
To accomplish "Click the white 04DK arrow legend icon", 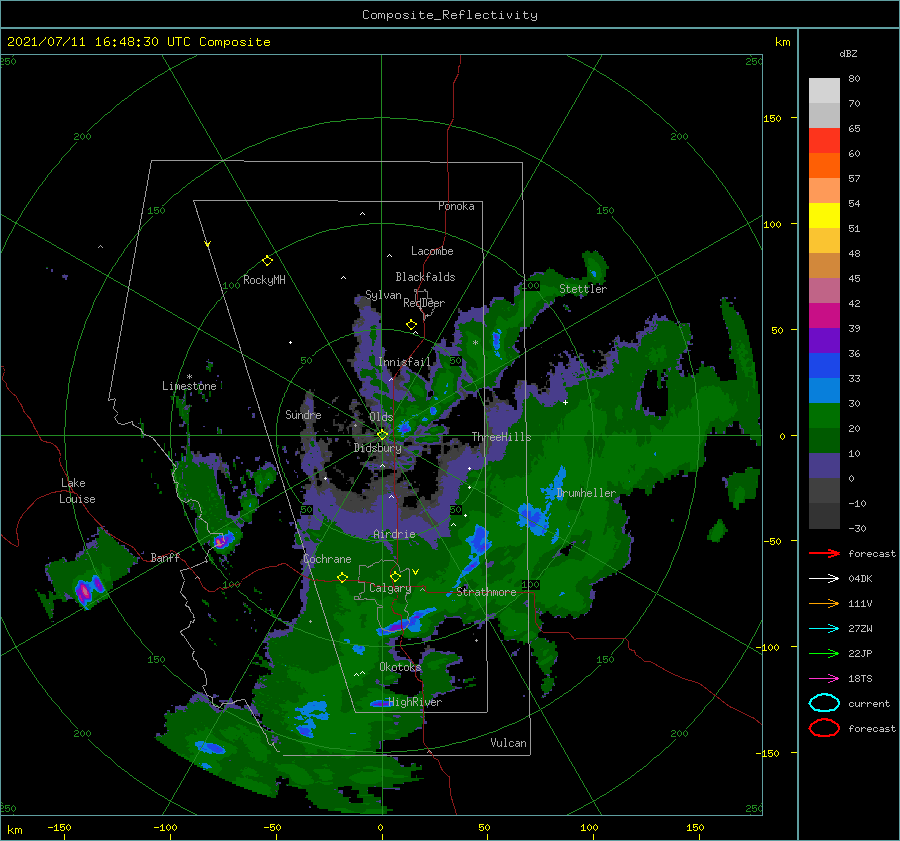I will pos(824,579).
